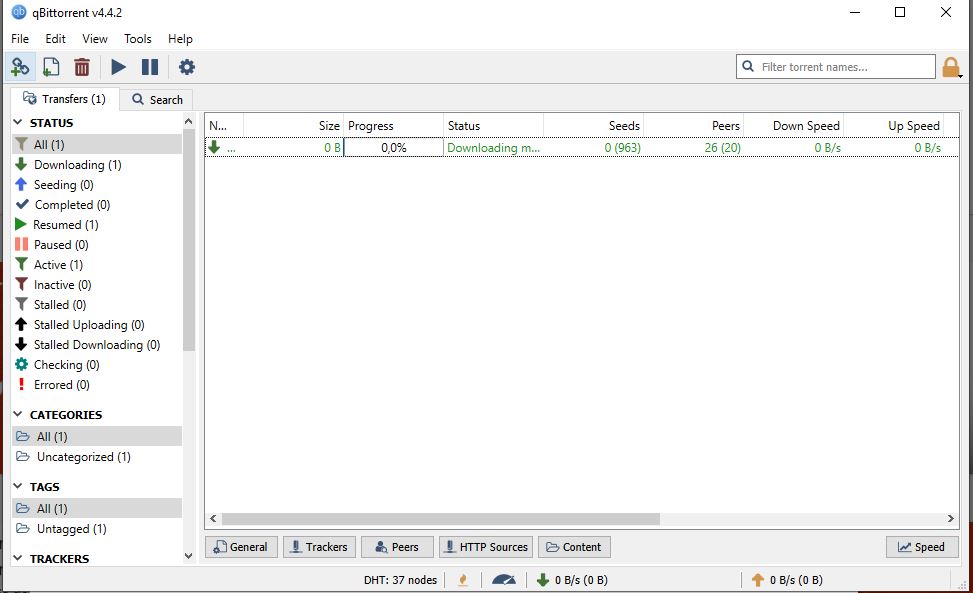
Task: Switch to the Search tab
Action: click(x=157, y=100)
